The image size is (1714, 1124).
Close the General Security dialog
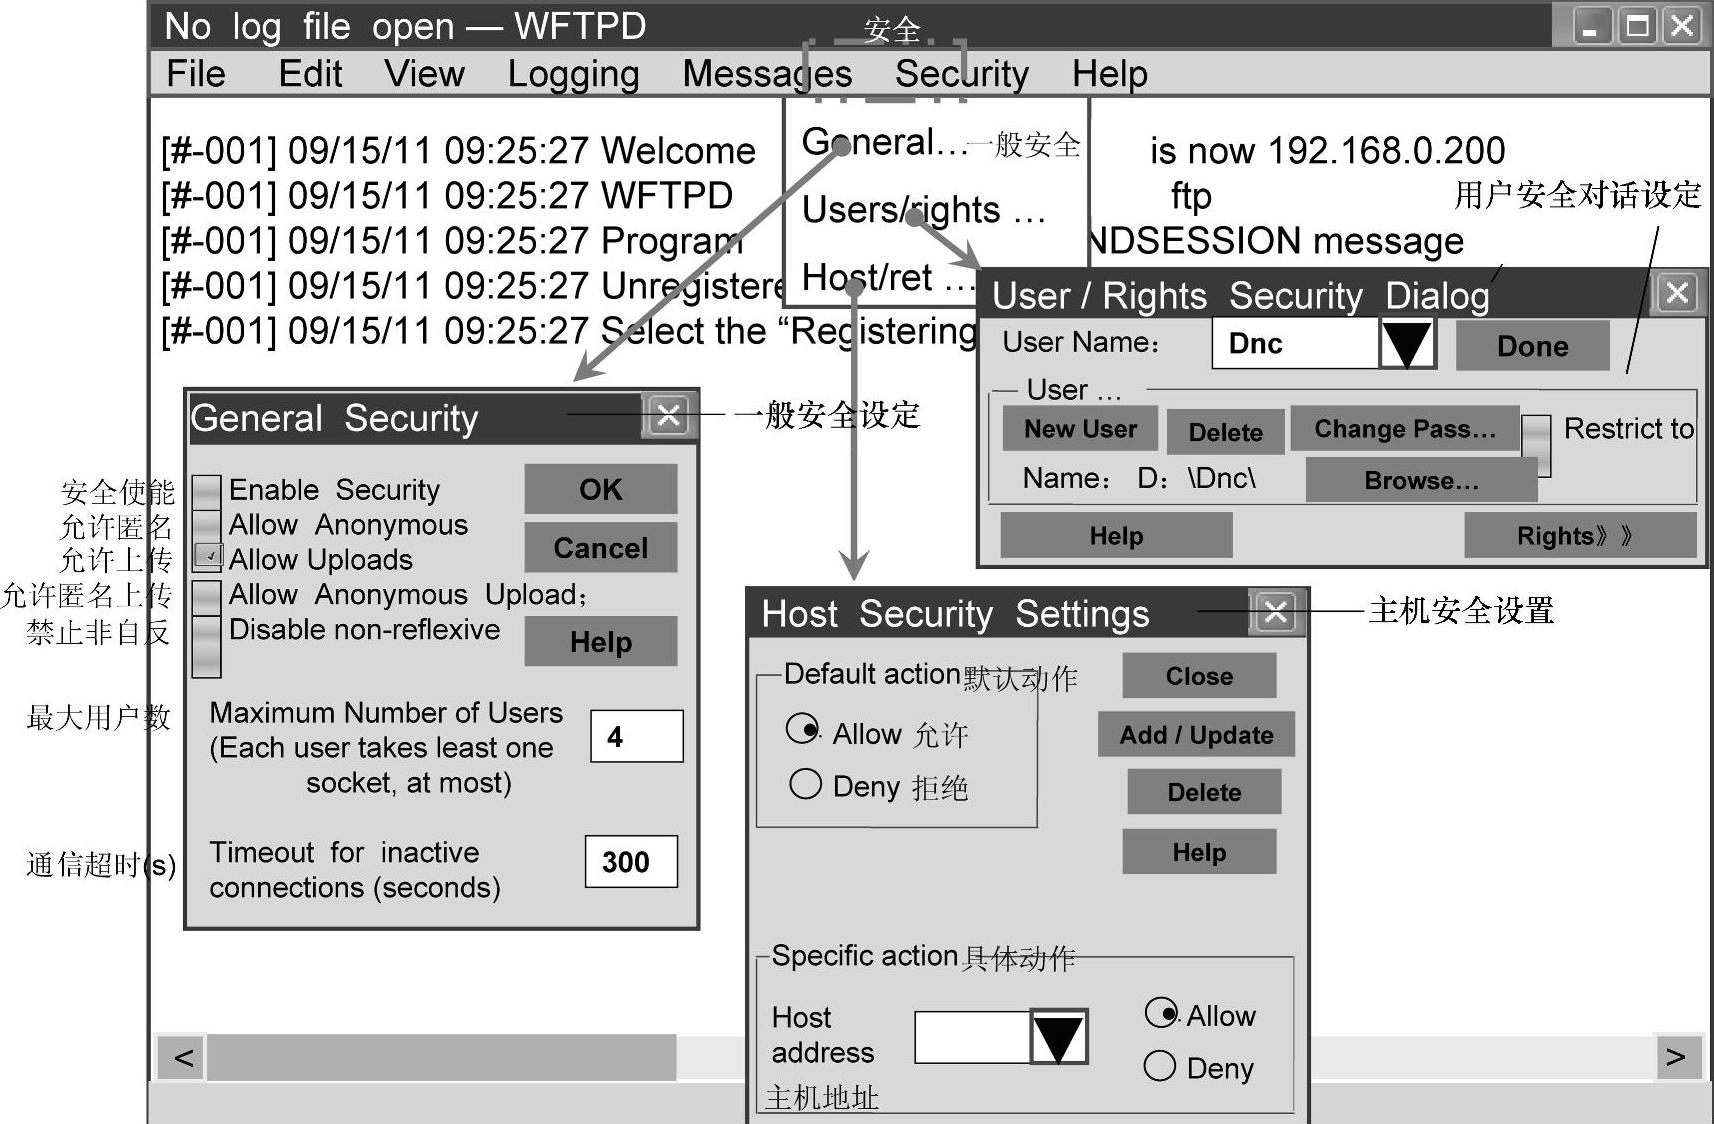[x=668, y=415]
